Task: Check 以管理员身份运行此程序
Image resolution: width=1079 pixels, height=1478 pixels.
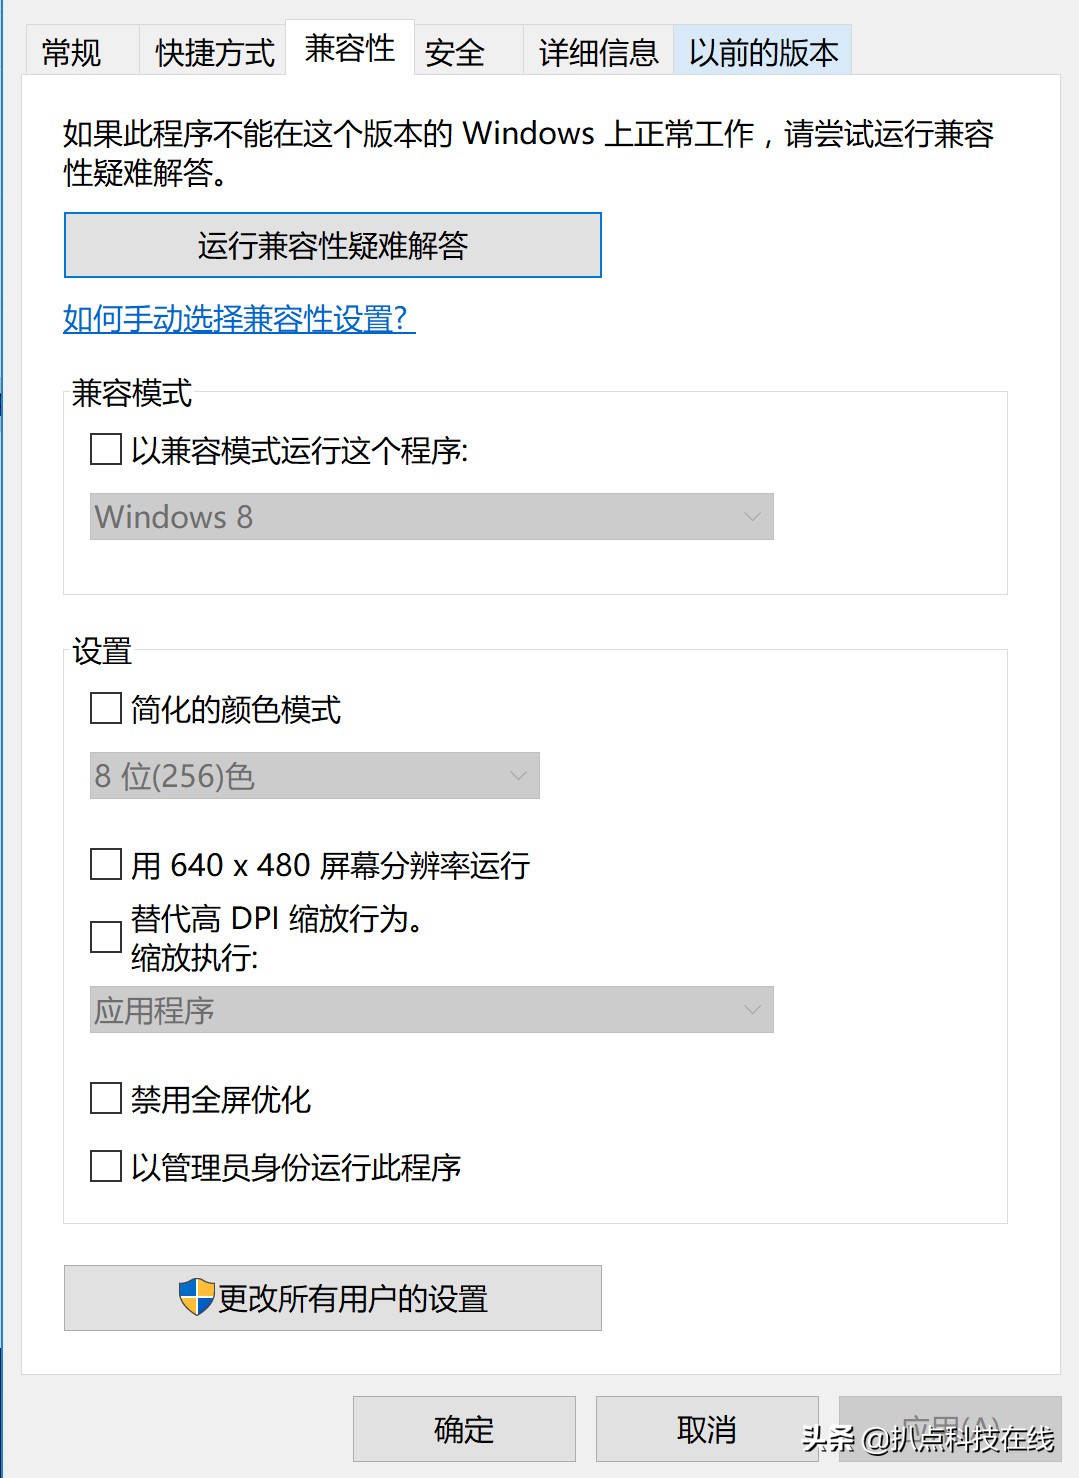Action: pos(103,1167)
